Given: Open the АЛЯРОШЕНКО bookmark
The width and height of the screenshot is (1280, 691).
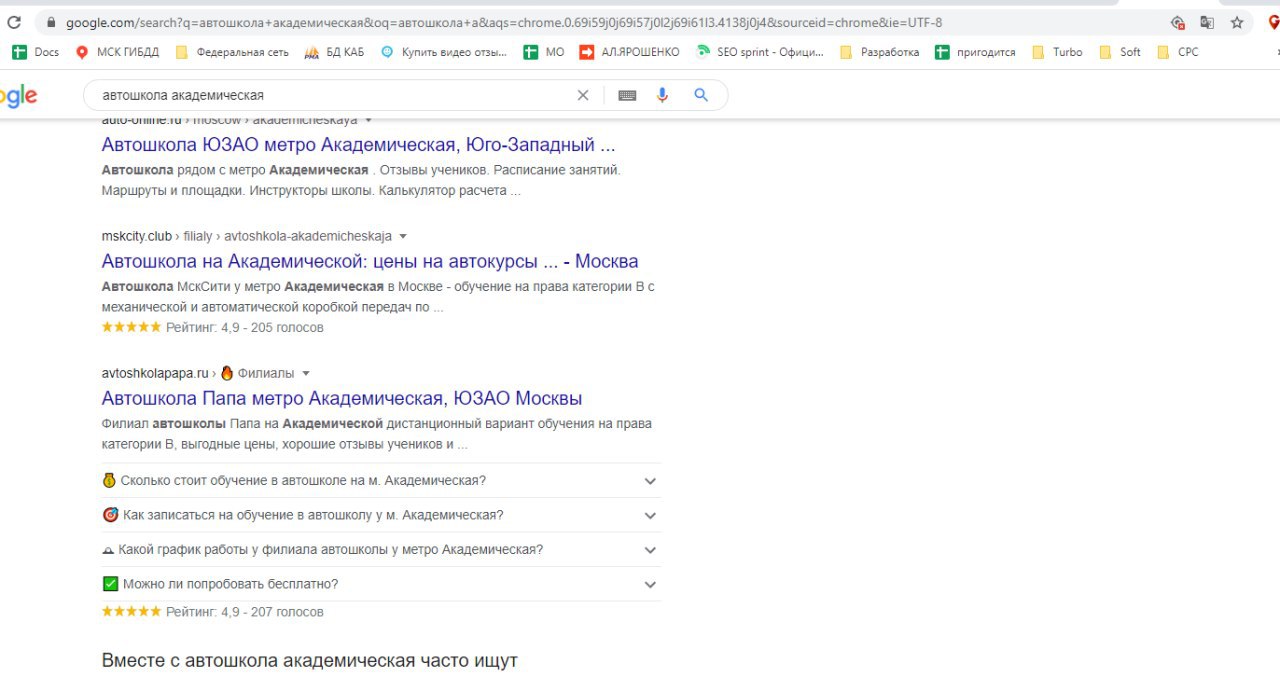Looking at the screenshot, I should [630, 52].
